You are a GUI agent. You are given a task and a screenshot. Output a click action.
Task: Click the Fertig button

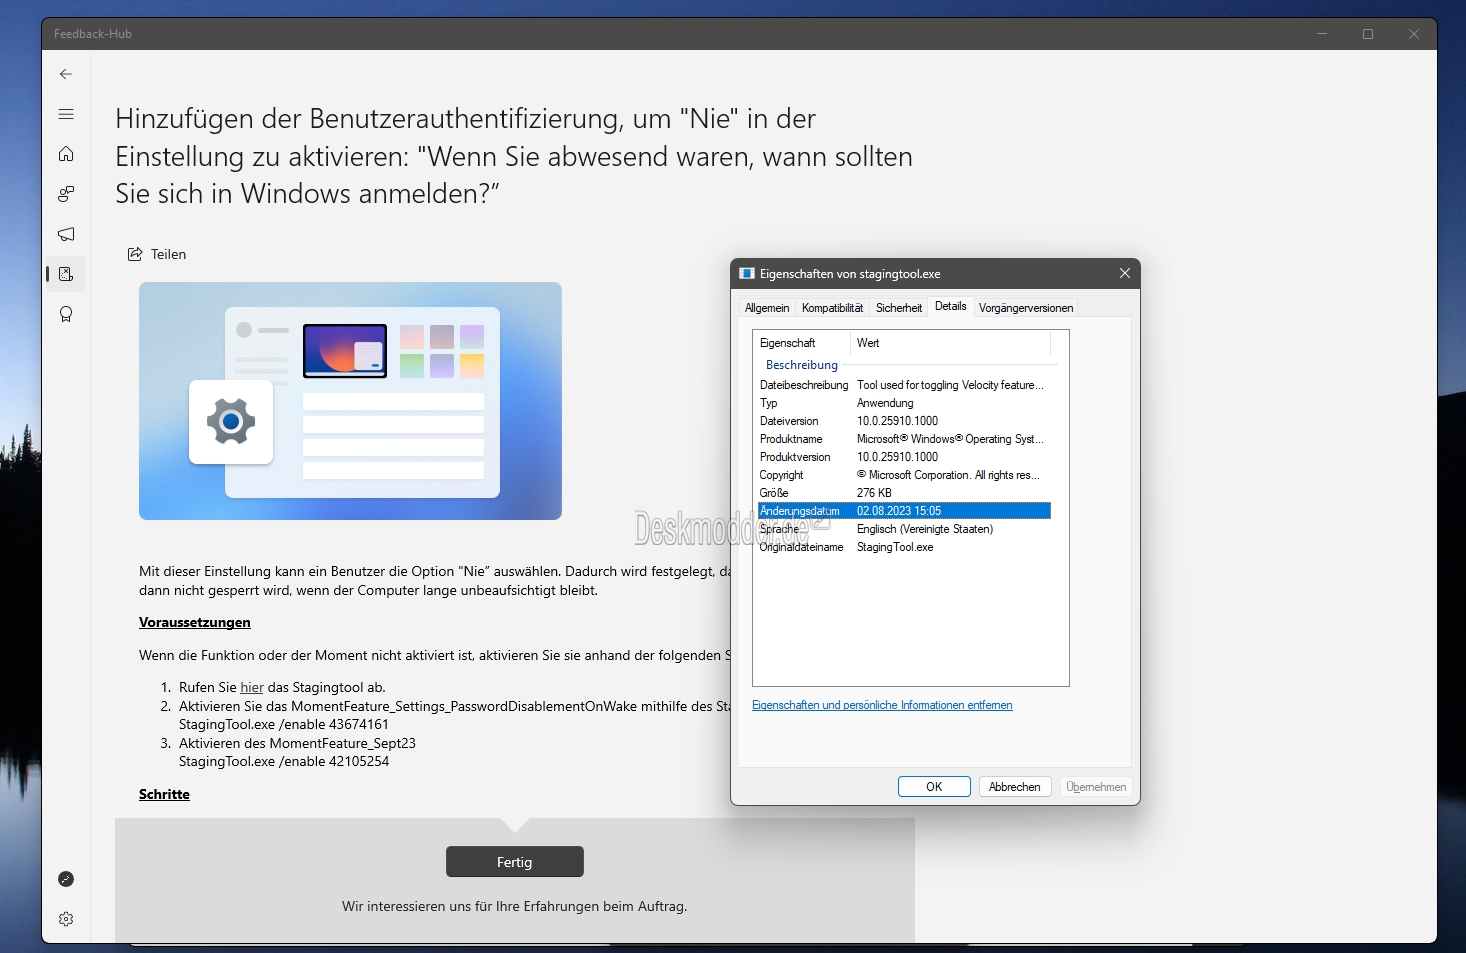click(515, 862)
